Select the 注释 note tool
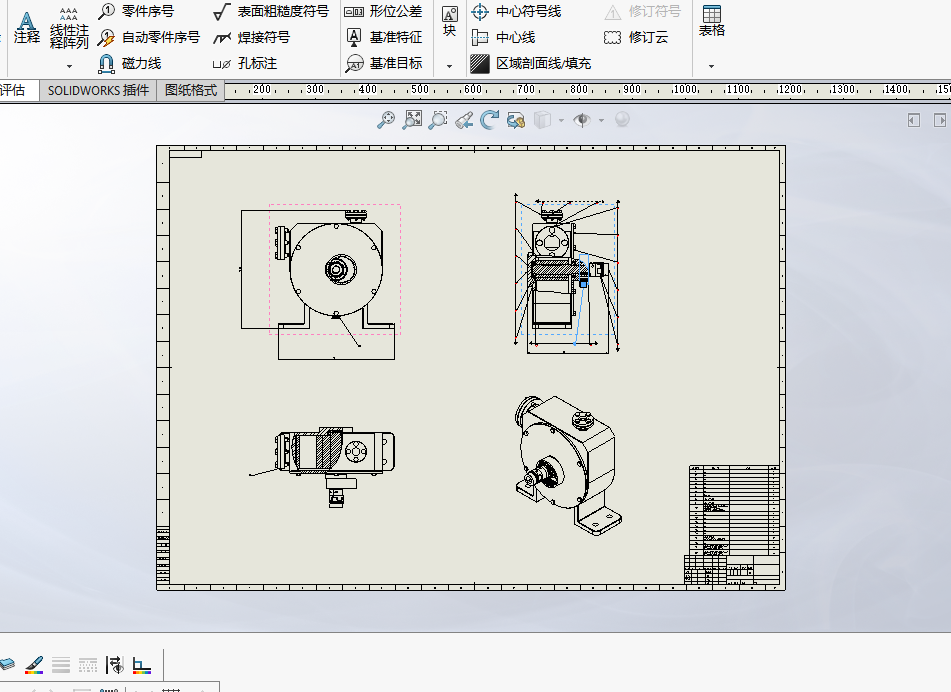The width and height of the screenshot is (951, 692). [27, 27]
